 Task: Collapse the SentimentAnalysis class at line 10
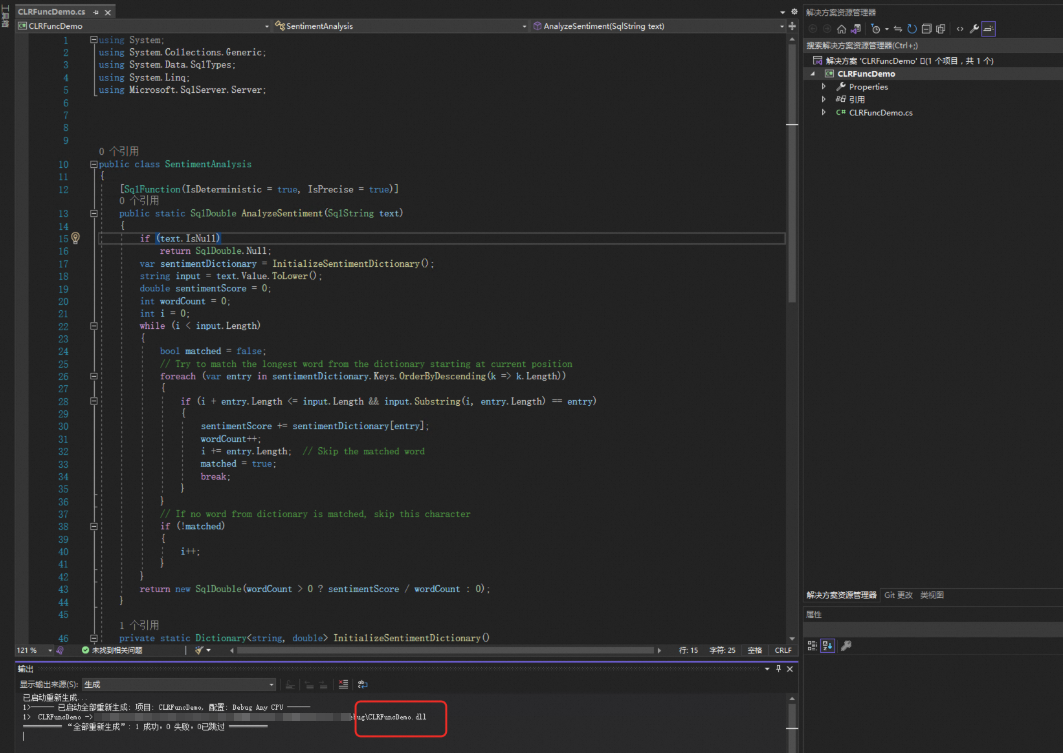[94, 164]
